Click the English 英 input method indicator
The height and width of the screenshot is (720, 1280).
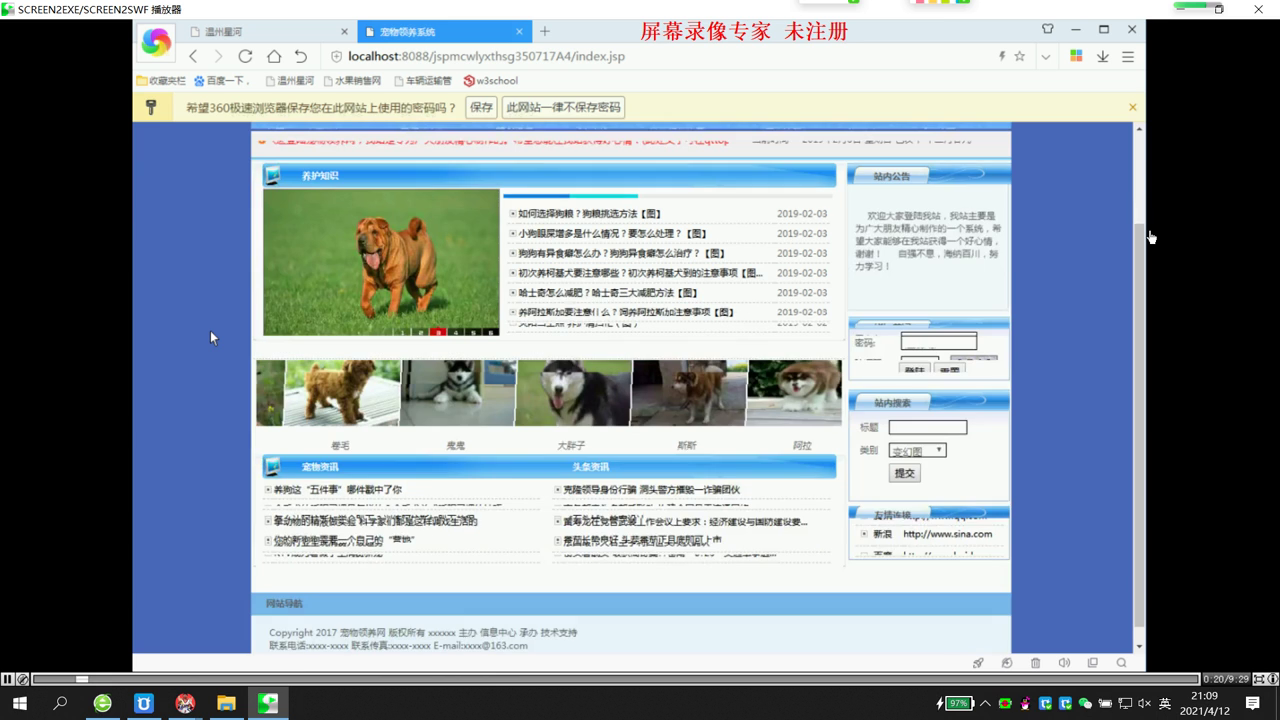click(x=1165, y=704)
